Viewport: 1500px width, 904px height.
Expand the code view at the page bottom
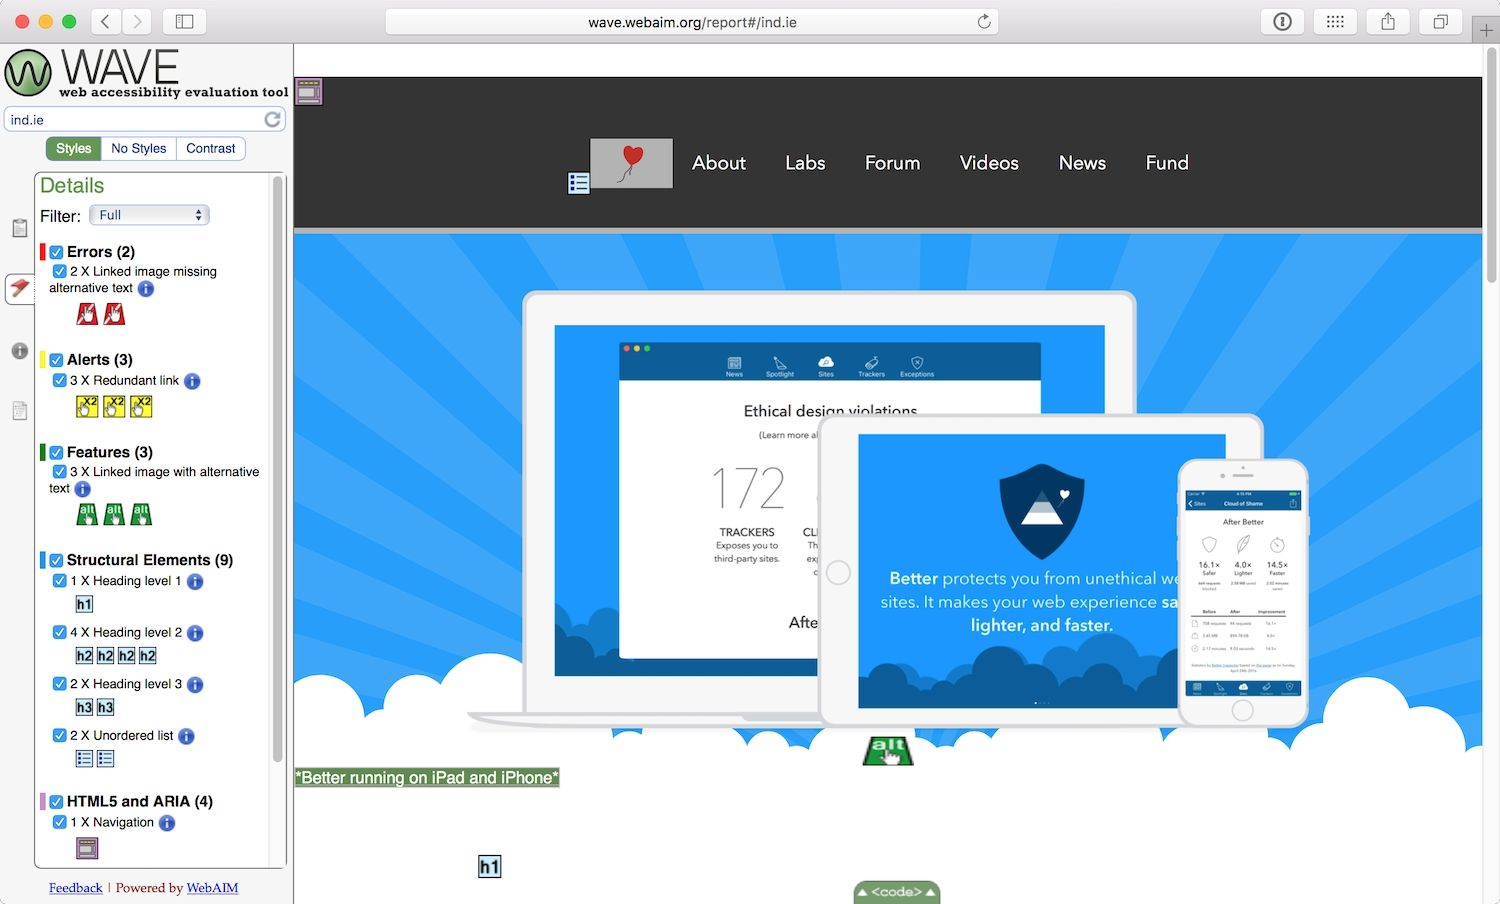pos(896,891)
